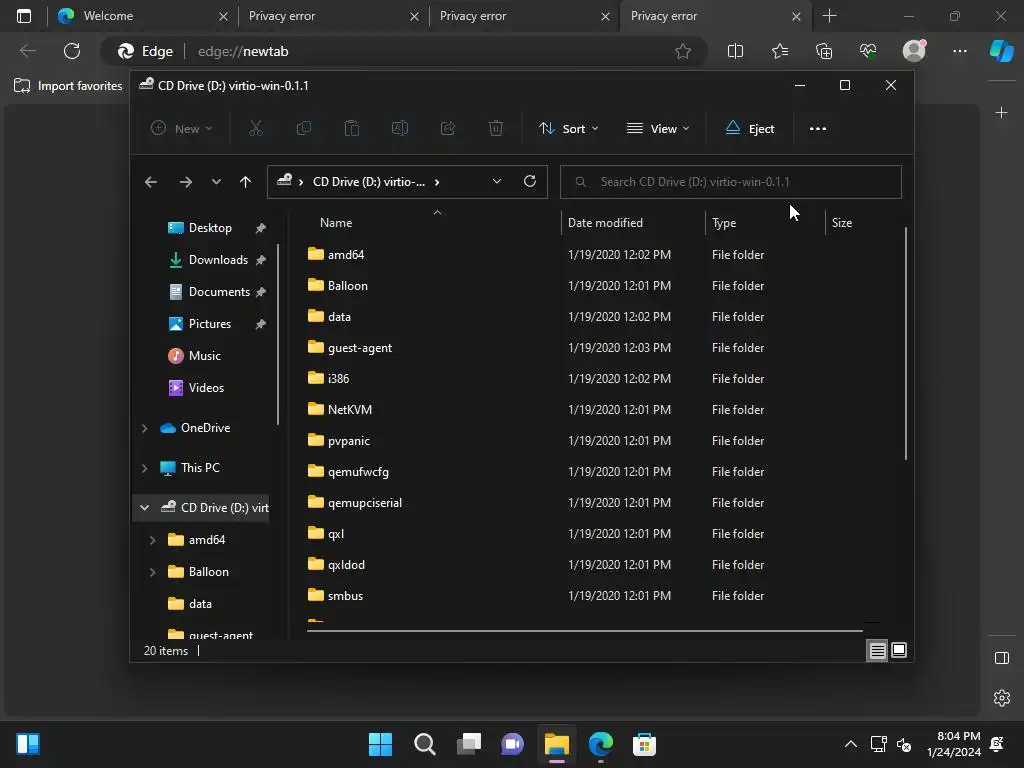The width and height of the screenshot is (1024, 768).
Task: Click the Edge address bar showing edge://newtab
Action: coord(405,51)
